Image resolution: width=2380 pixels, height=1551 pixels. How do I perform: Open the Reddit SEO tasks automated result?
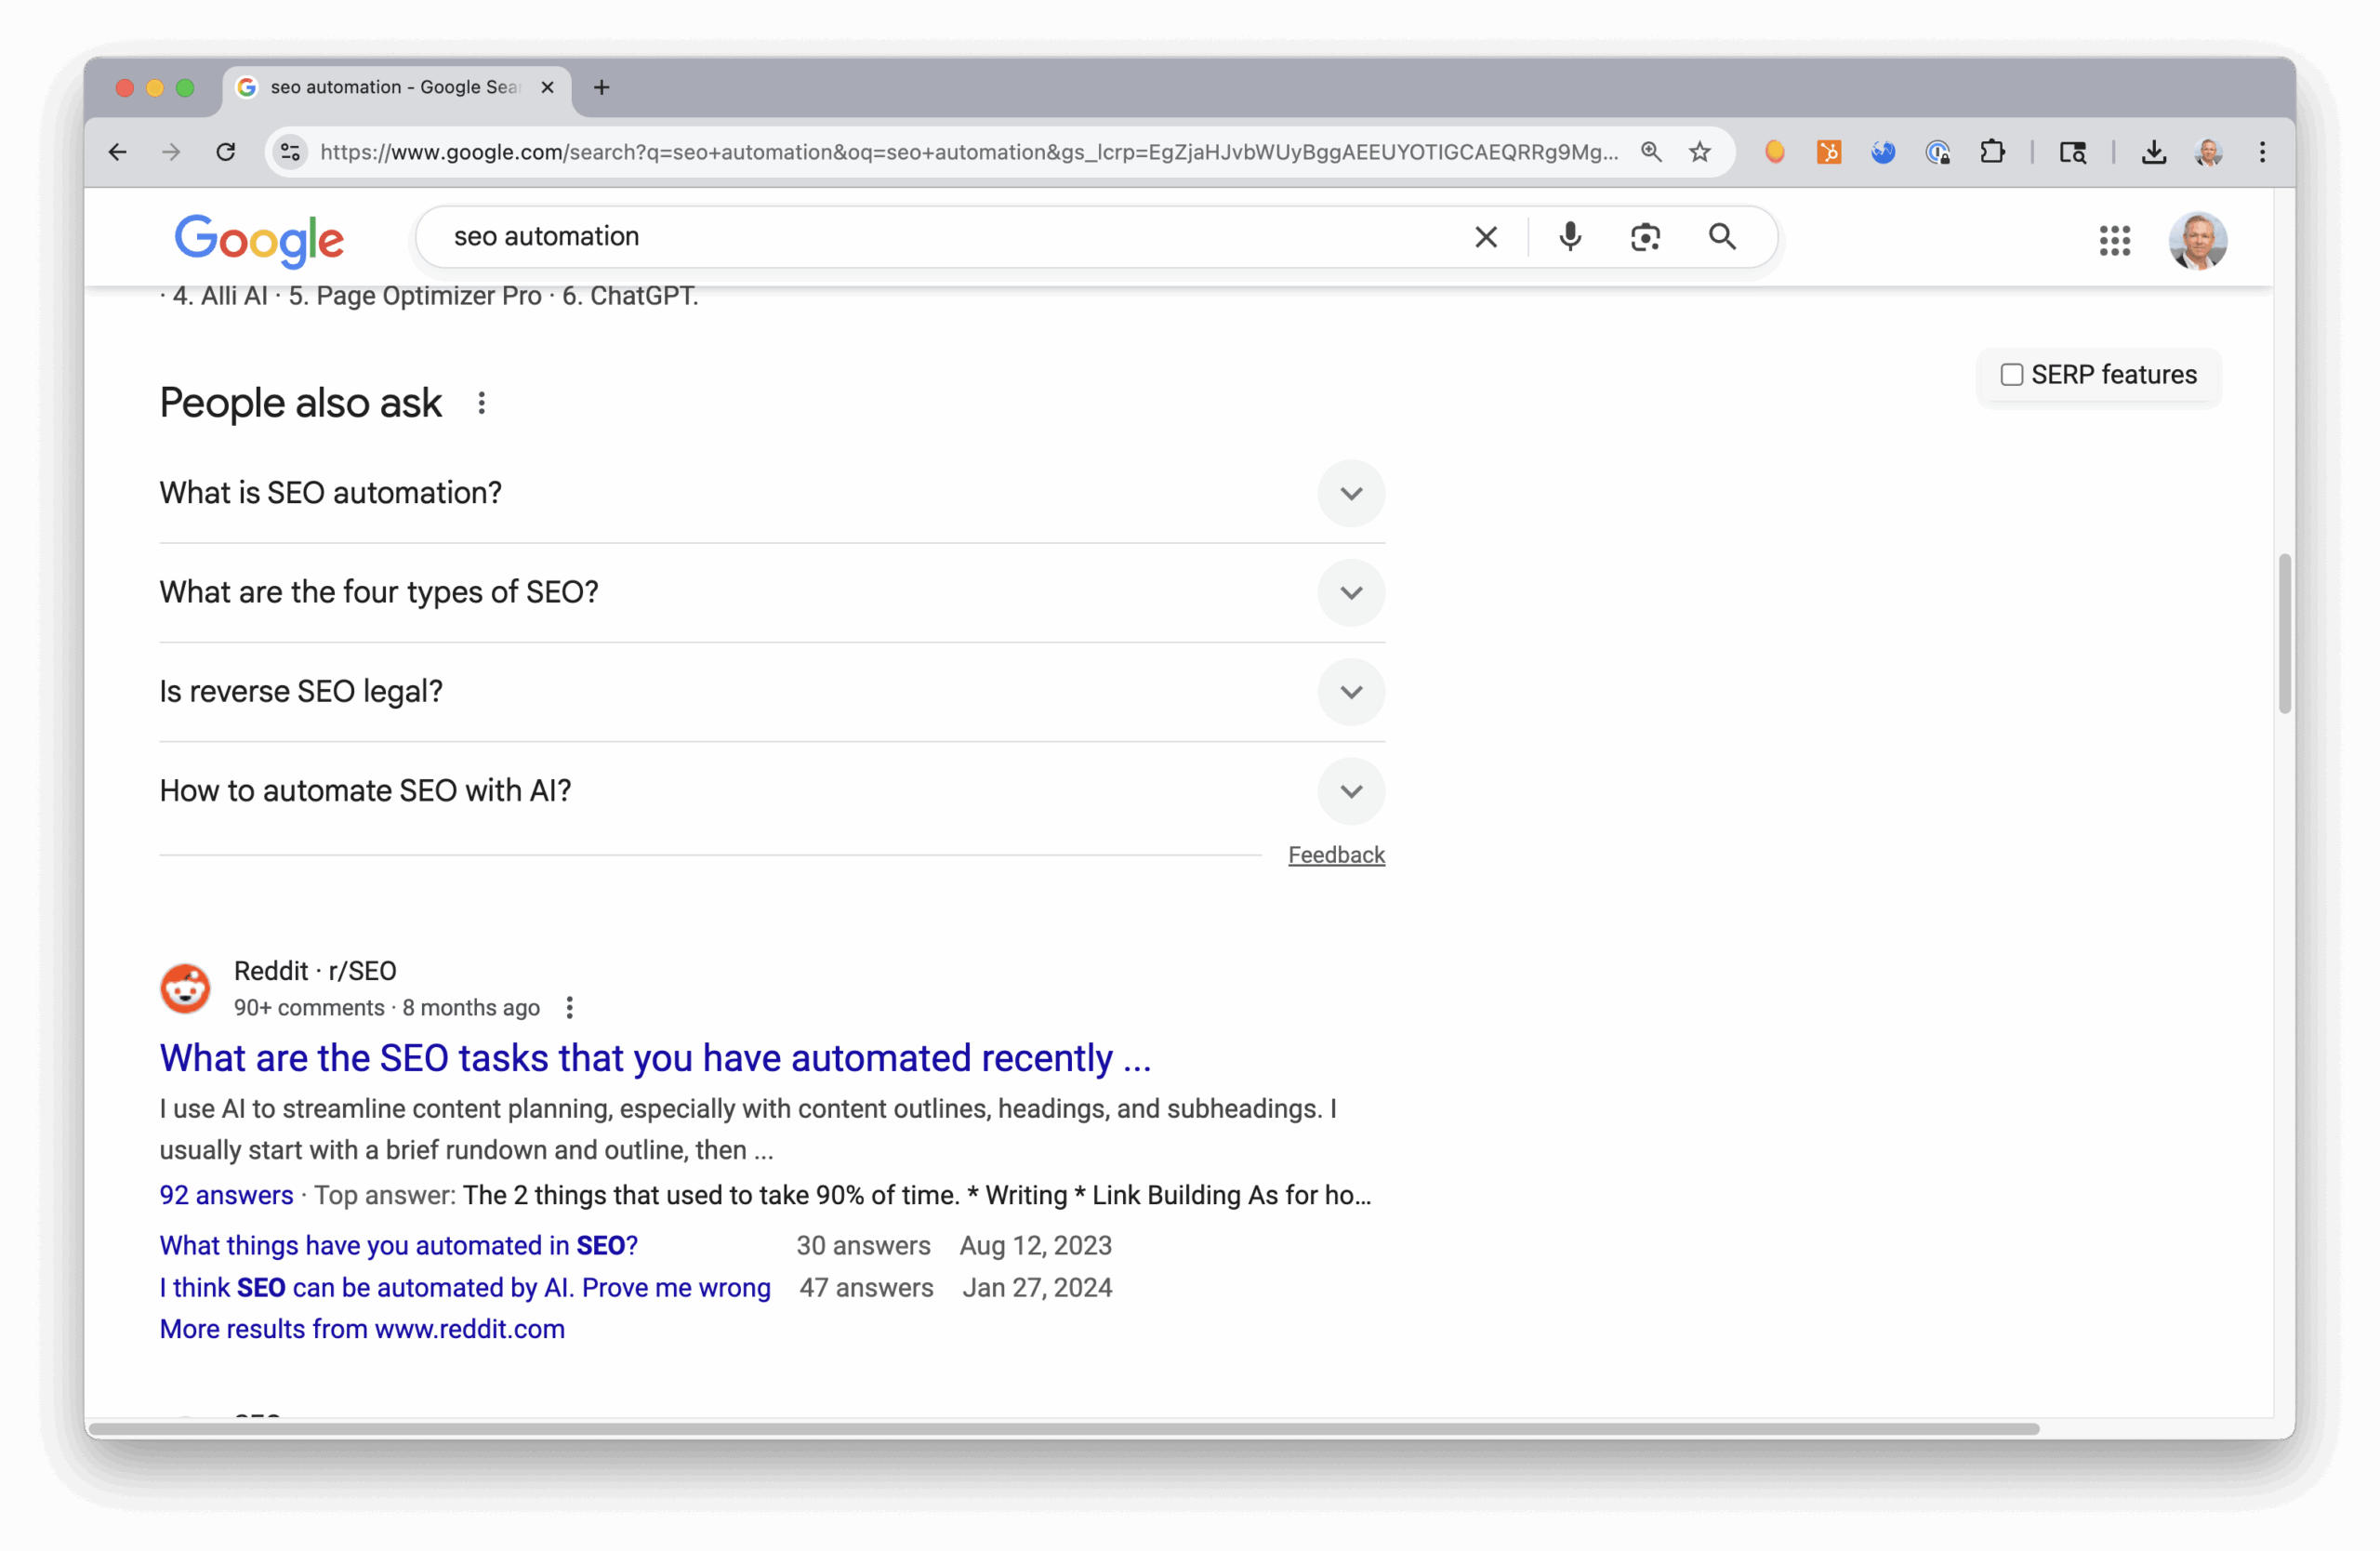pos(655,1058)
